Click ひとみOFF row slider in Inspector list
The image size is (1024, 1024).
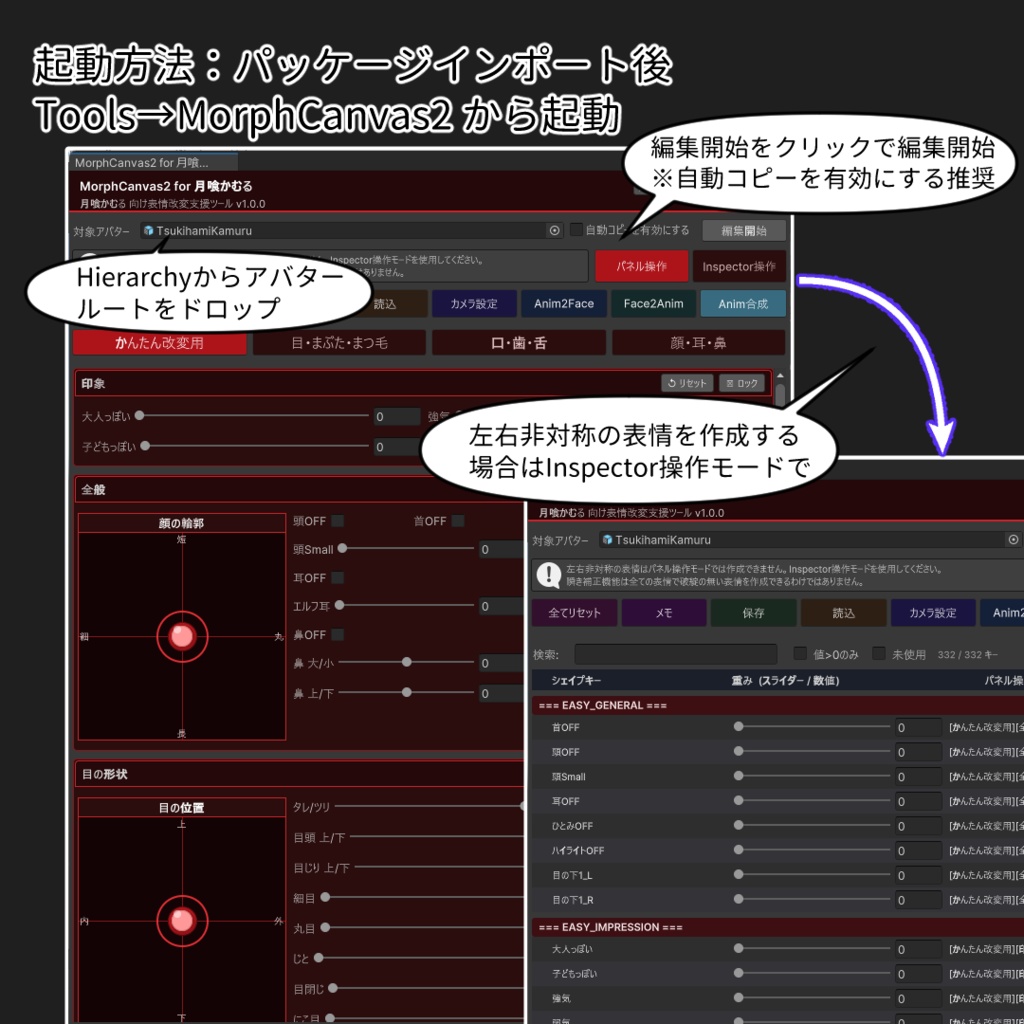[812, 825]
